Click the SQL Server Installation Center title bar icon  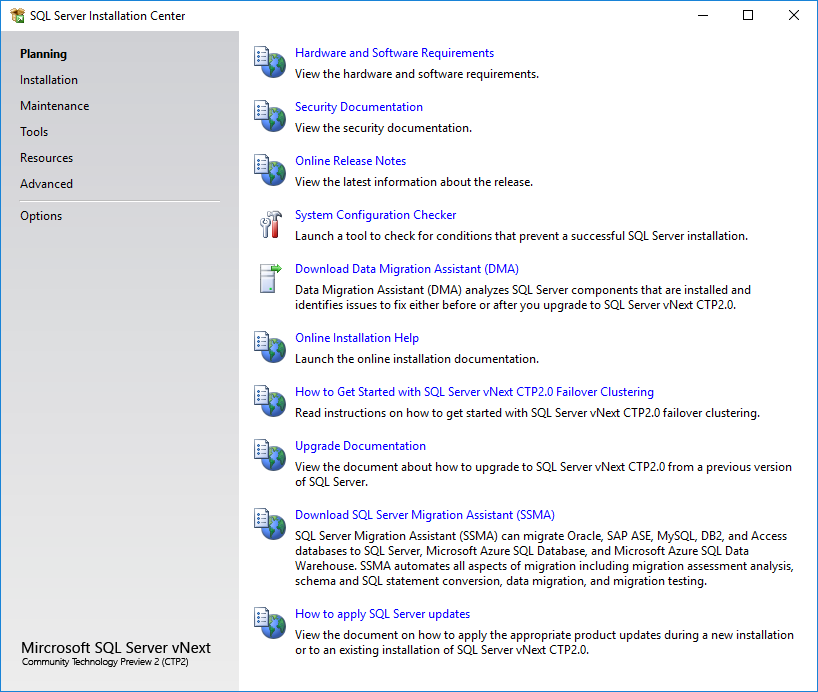[15, 16]
